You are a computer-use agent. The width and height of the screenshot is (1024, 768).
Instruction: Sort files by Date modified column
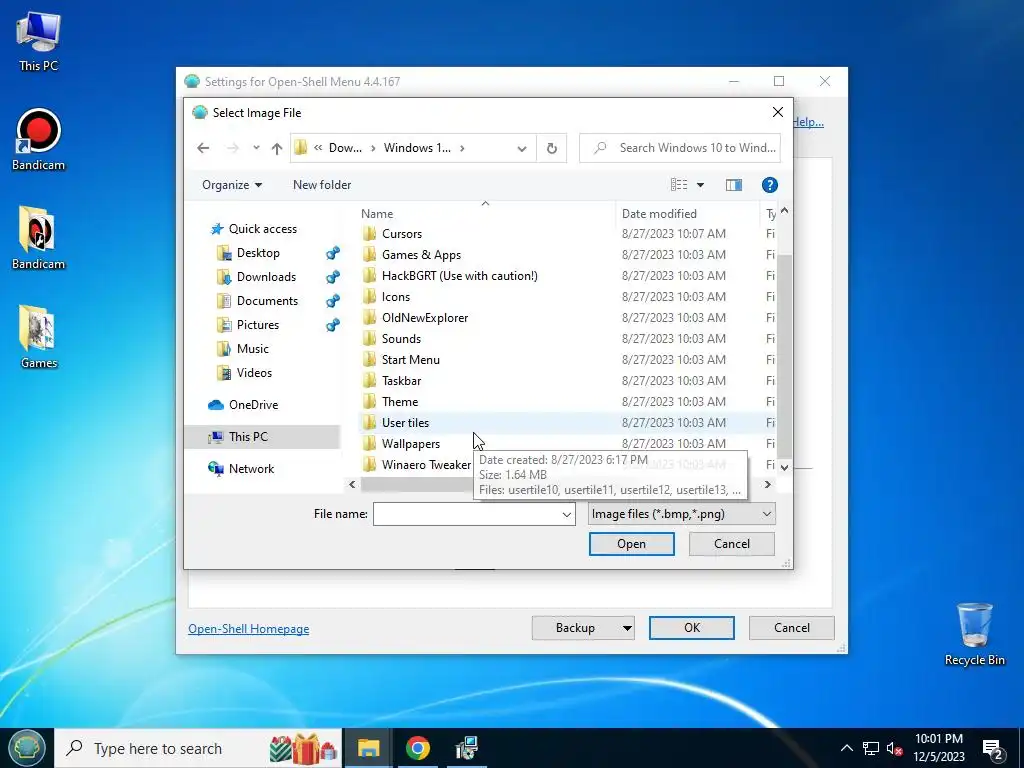click(659, 214)
